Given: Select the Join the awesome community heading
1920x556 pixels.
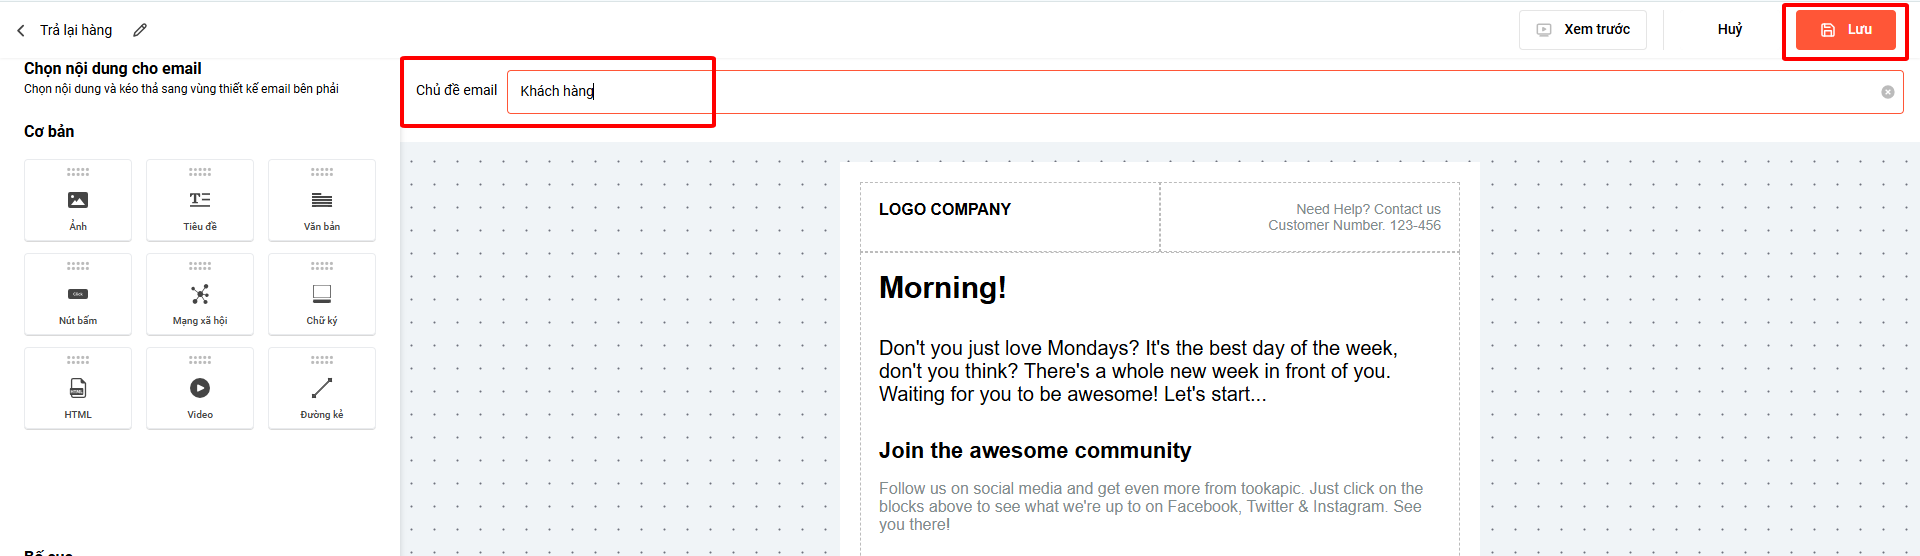Looking at the screenshot, I should 1035,451.
